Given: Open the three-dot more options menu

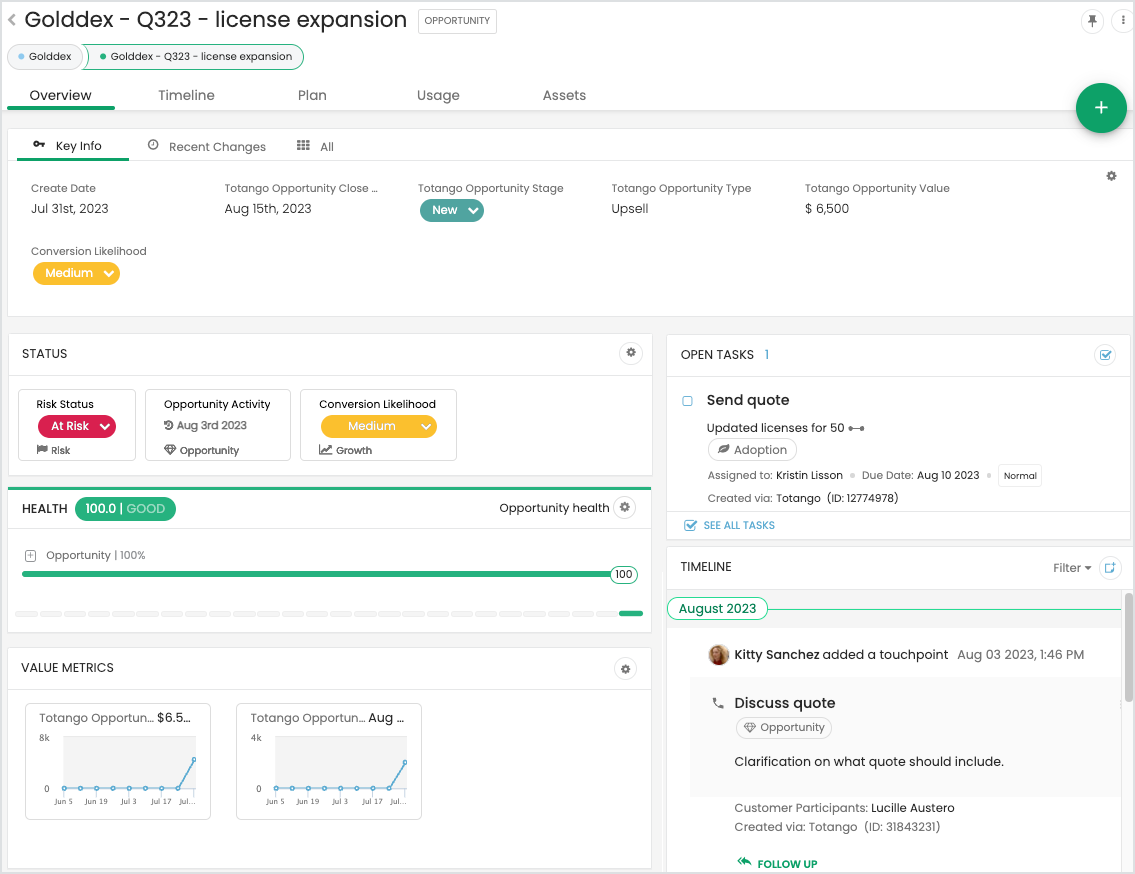Looking at the screenshot, I should pos(1123,20).
